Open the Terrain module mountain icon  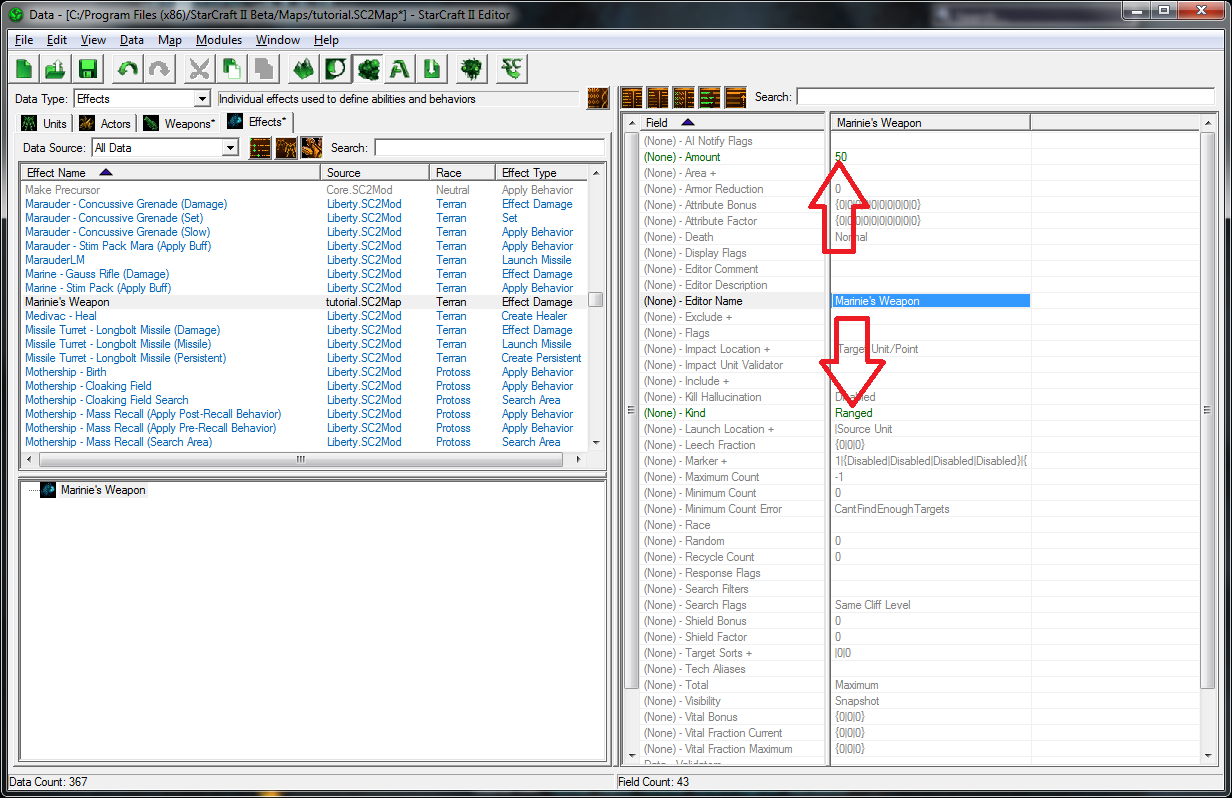[x=304, y=69]
